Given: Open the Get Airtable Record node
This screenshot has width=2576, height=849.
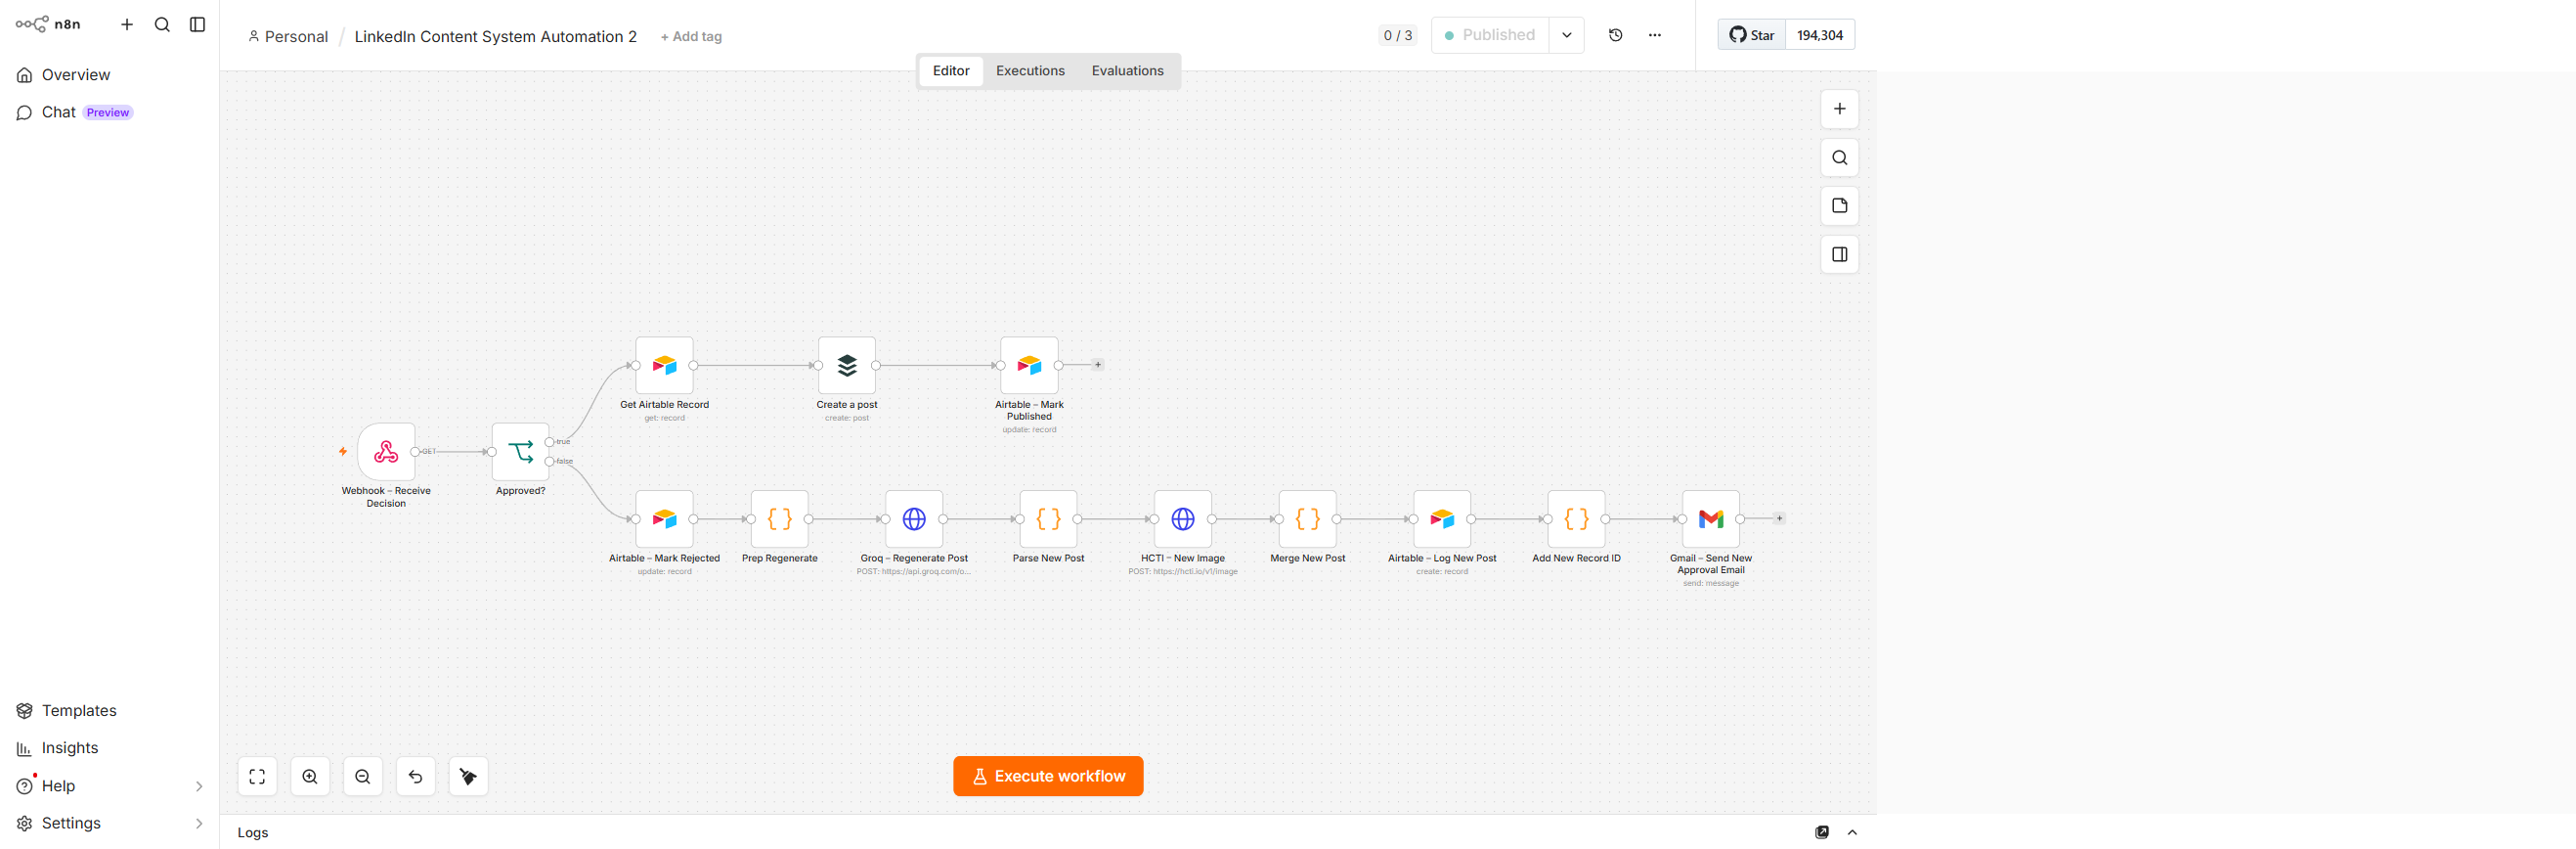Looking at the screenshot, I should click(x=664, y=365).
